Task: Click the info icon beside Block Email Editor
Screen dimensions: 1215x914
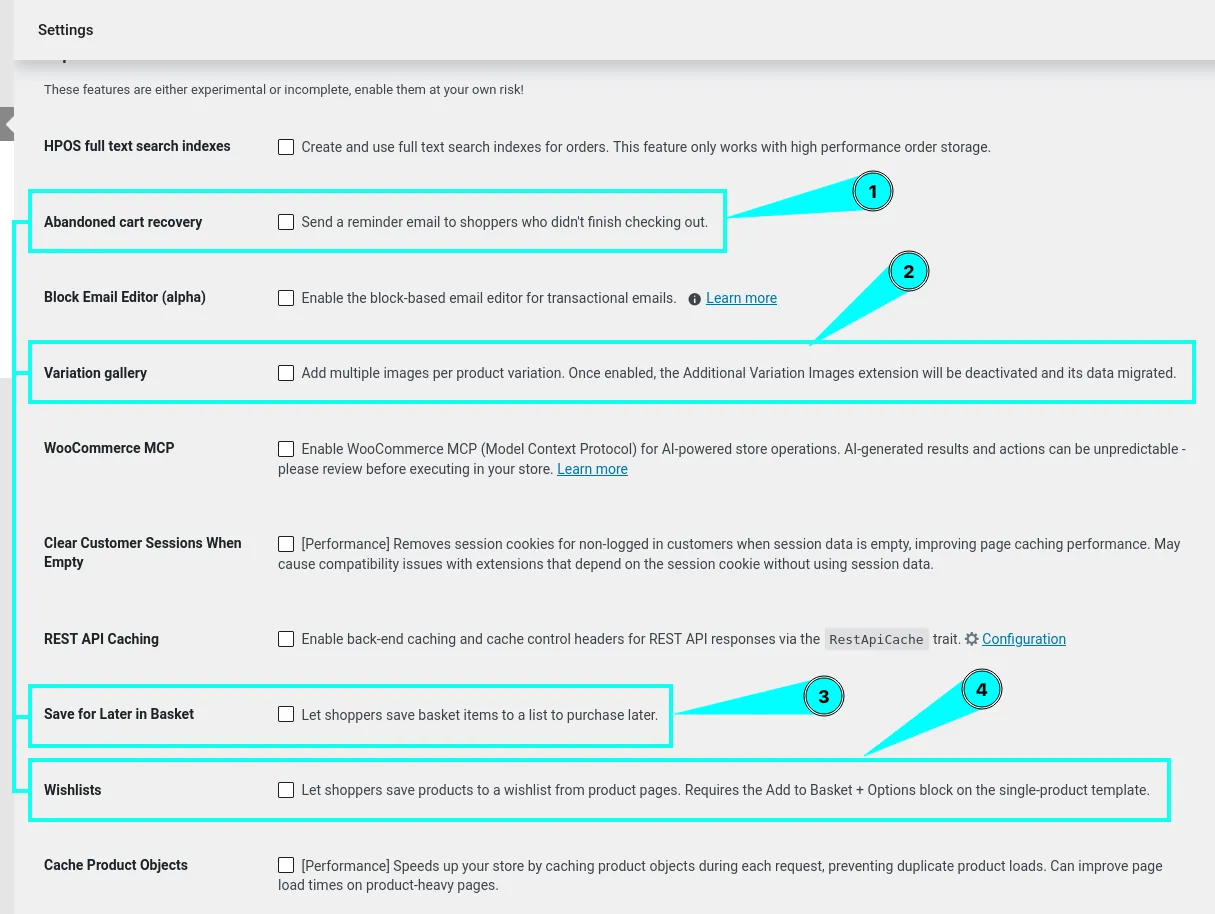Action: tap(695, 299)
